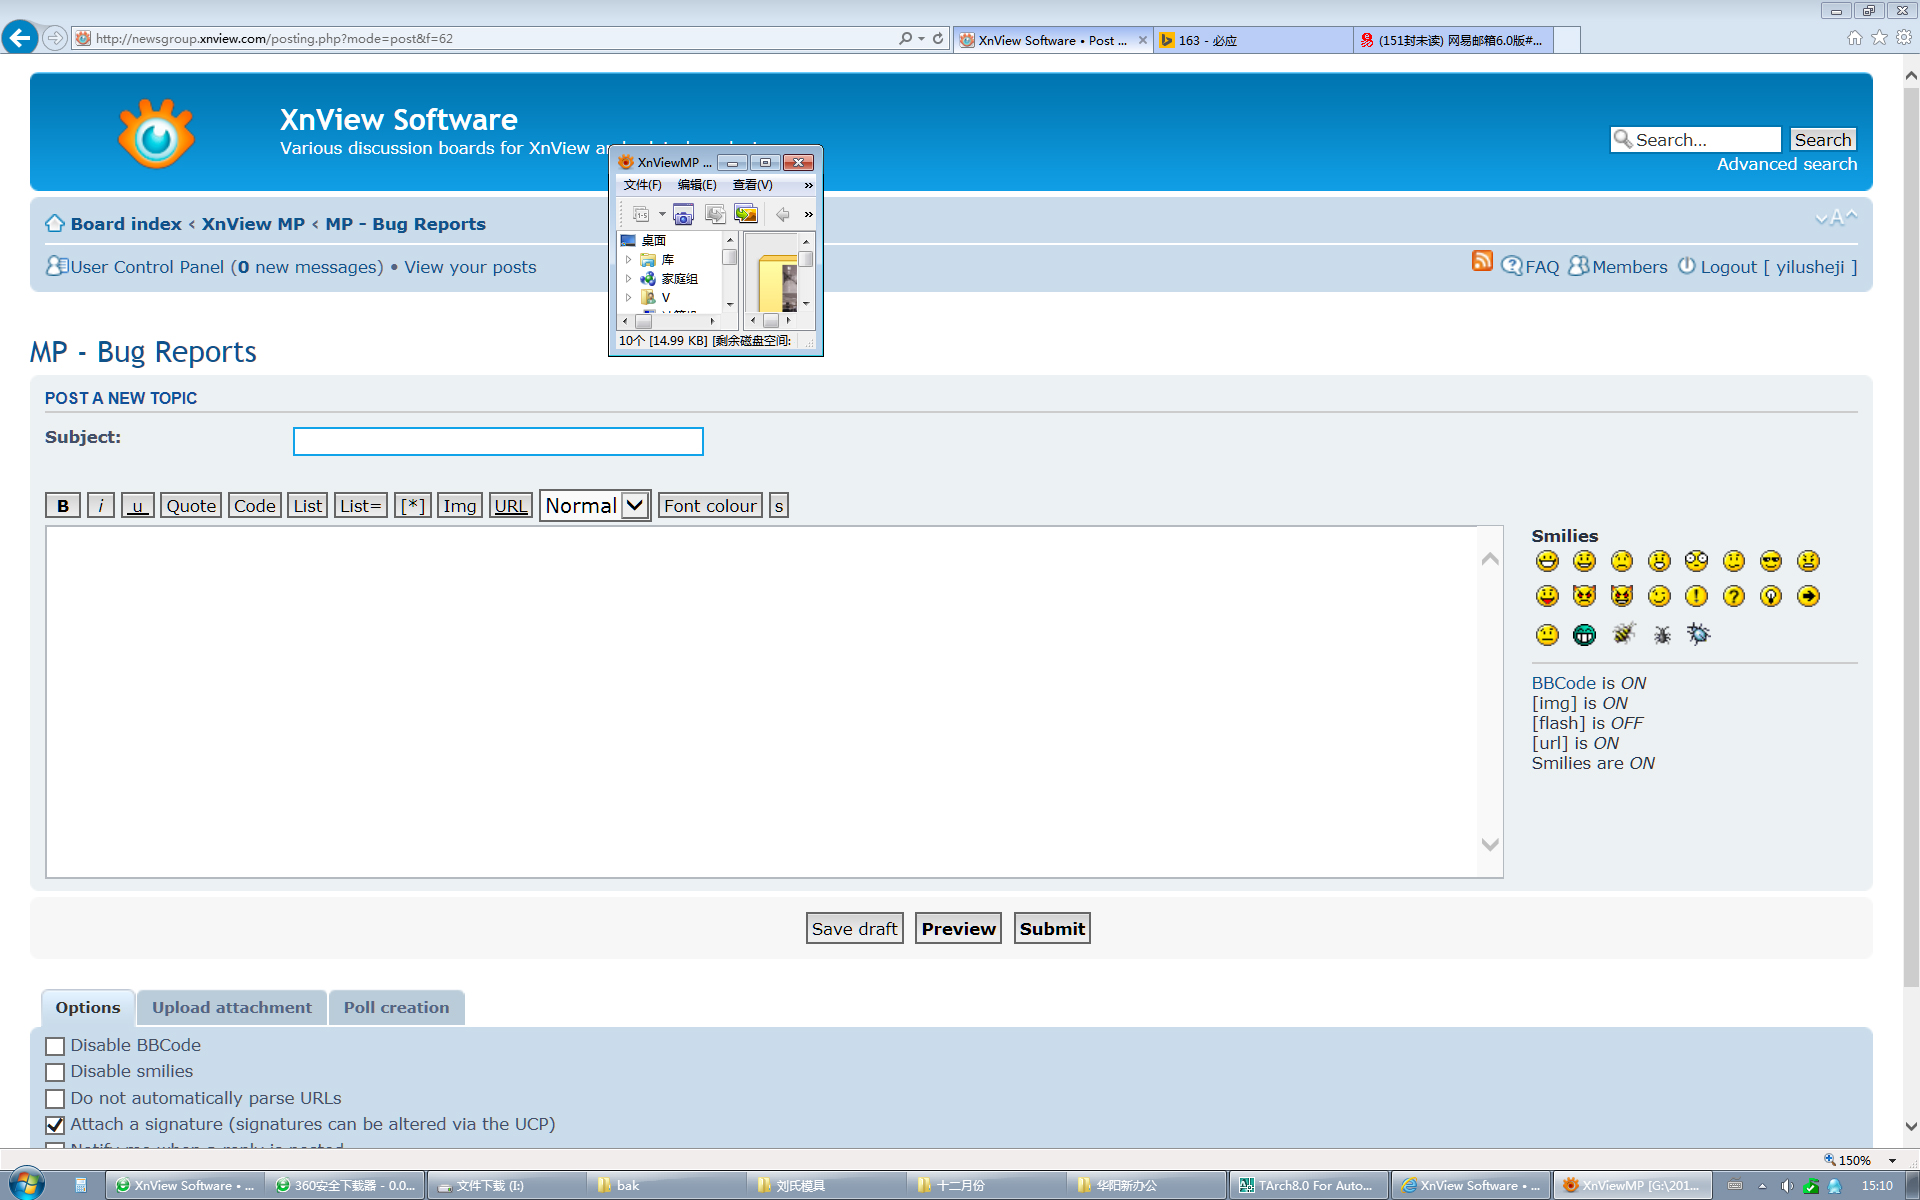Screen dimensions: 1920x1200
Task: Open the Normal font size dropdown
Action: (595, 506)
